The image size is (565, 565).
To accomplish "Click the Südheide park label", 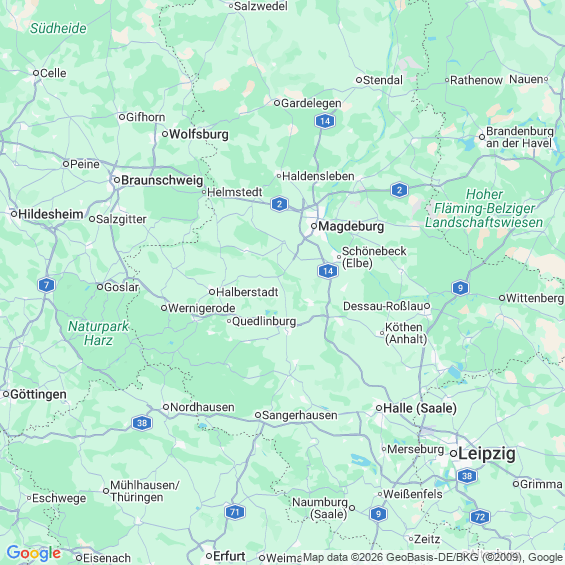I will click(58, 28).
